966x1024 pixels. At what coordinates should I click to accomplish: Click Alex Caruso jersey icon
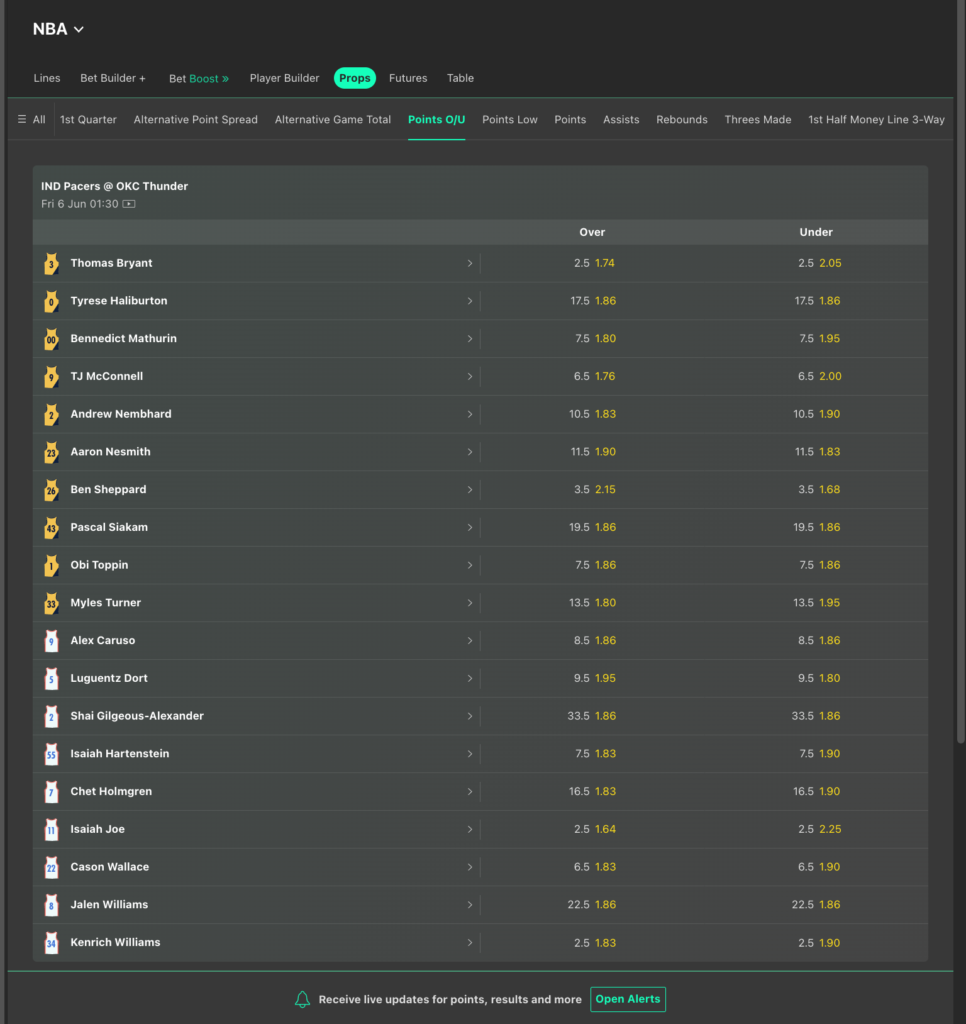coord(52,641)
